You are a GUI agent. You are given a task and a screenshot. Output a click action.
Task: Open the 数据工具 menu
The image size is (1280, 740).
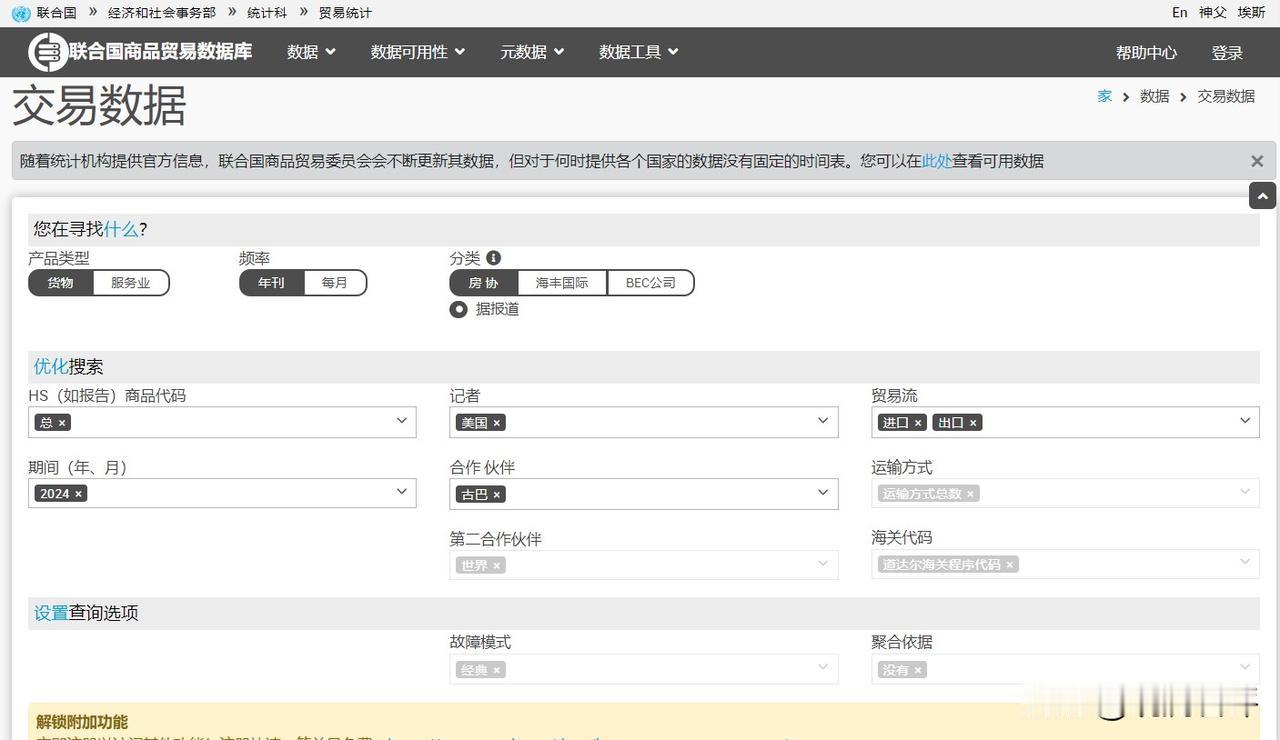[637, 52]
